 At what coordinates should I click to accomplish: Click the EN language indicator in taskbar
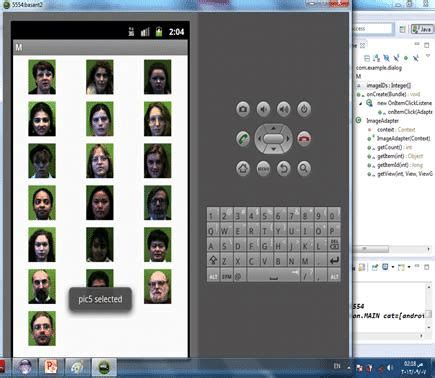point(337,366)
